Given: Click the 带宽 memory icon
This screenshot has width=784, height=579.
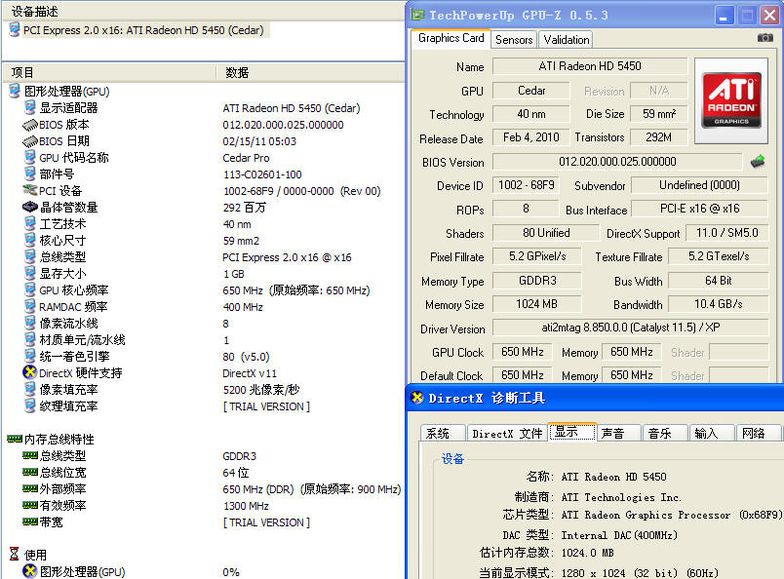Looking at the screenshot, I should click(x=30, y=522).
